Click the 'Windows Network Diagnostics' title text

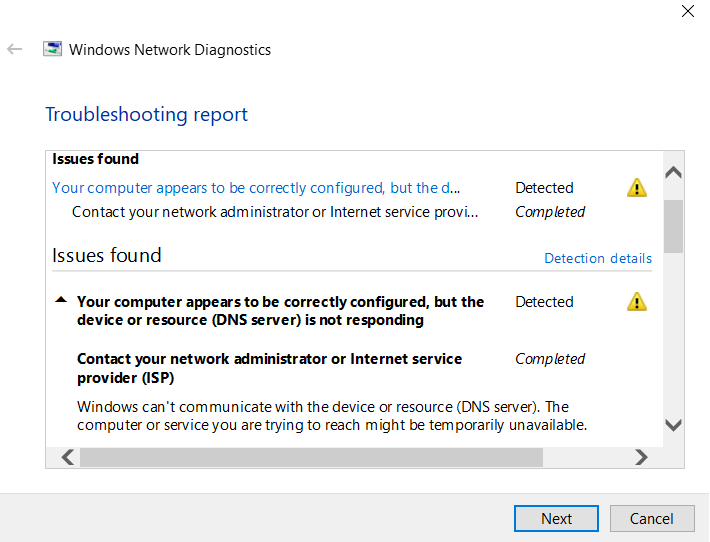point(170,49)
